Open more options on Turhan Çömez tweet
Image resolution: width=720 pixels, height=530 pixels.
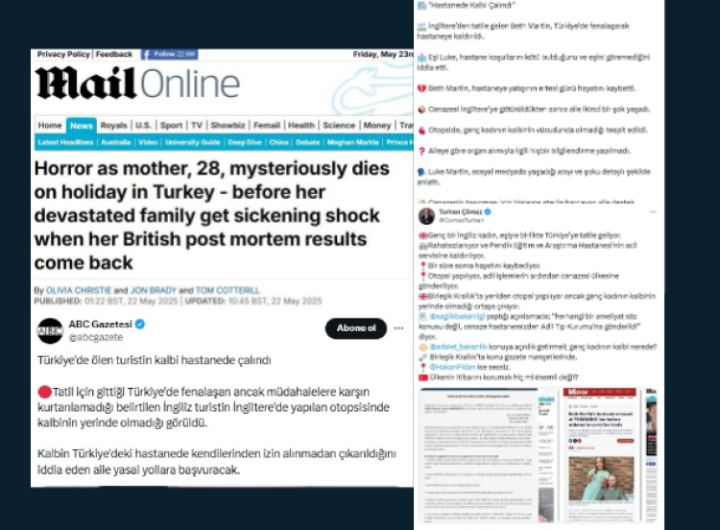(653, 212)
